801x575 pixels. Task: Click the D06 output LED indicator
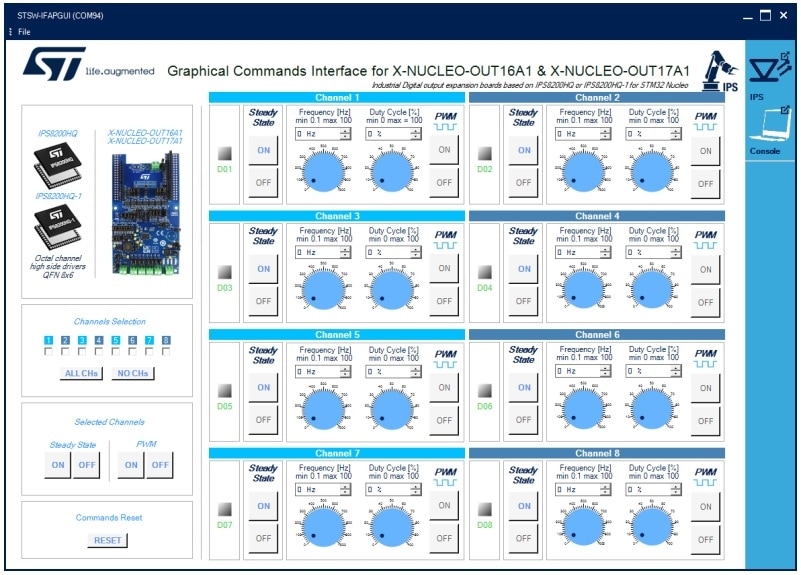click(x=485, y=391)
